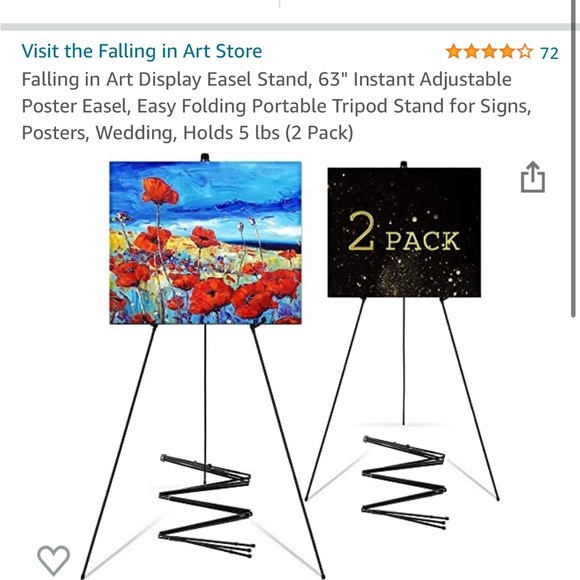Tap the poppy painting on left easel
Screen dimensions: 580x580
point(206,243)
